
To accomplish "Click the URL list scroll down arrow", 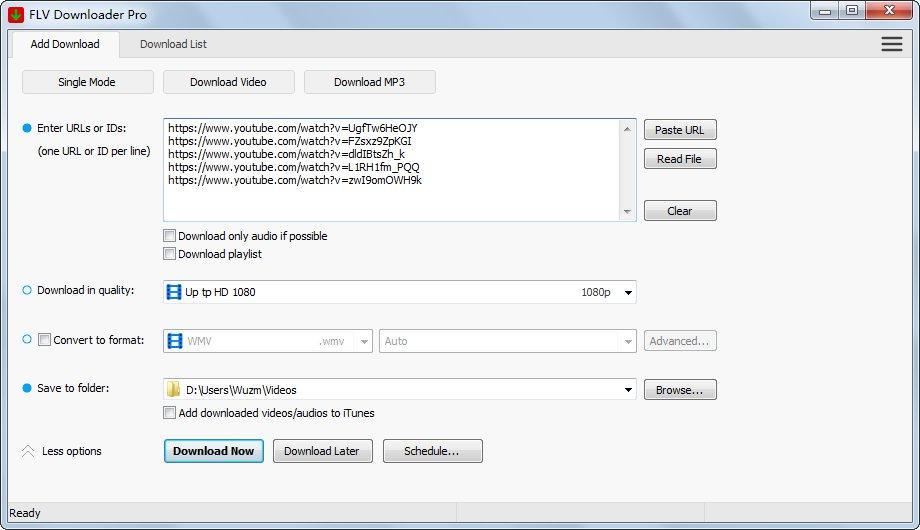I will [x=627, y=212].
